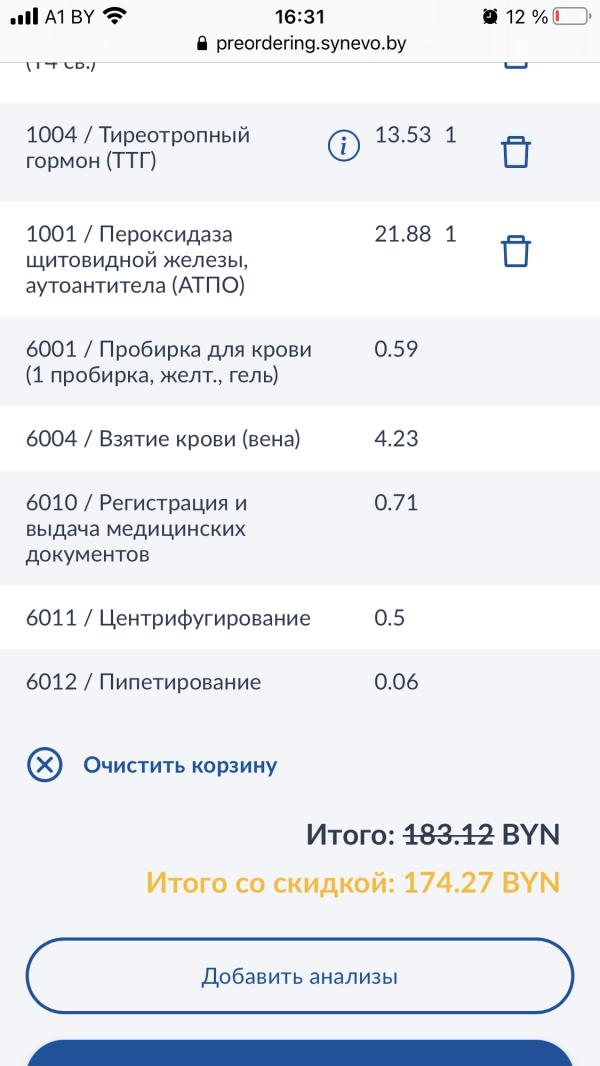Select the 1001 / Пероксидаза АТПО row
600x1066 pixels.
[x=300, y=259]
